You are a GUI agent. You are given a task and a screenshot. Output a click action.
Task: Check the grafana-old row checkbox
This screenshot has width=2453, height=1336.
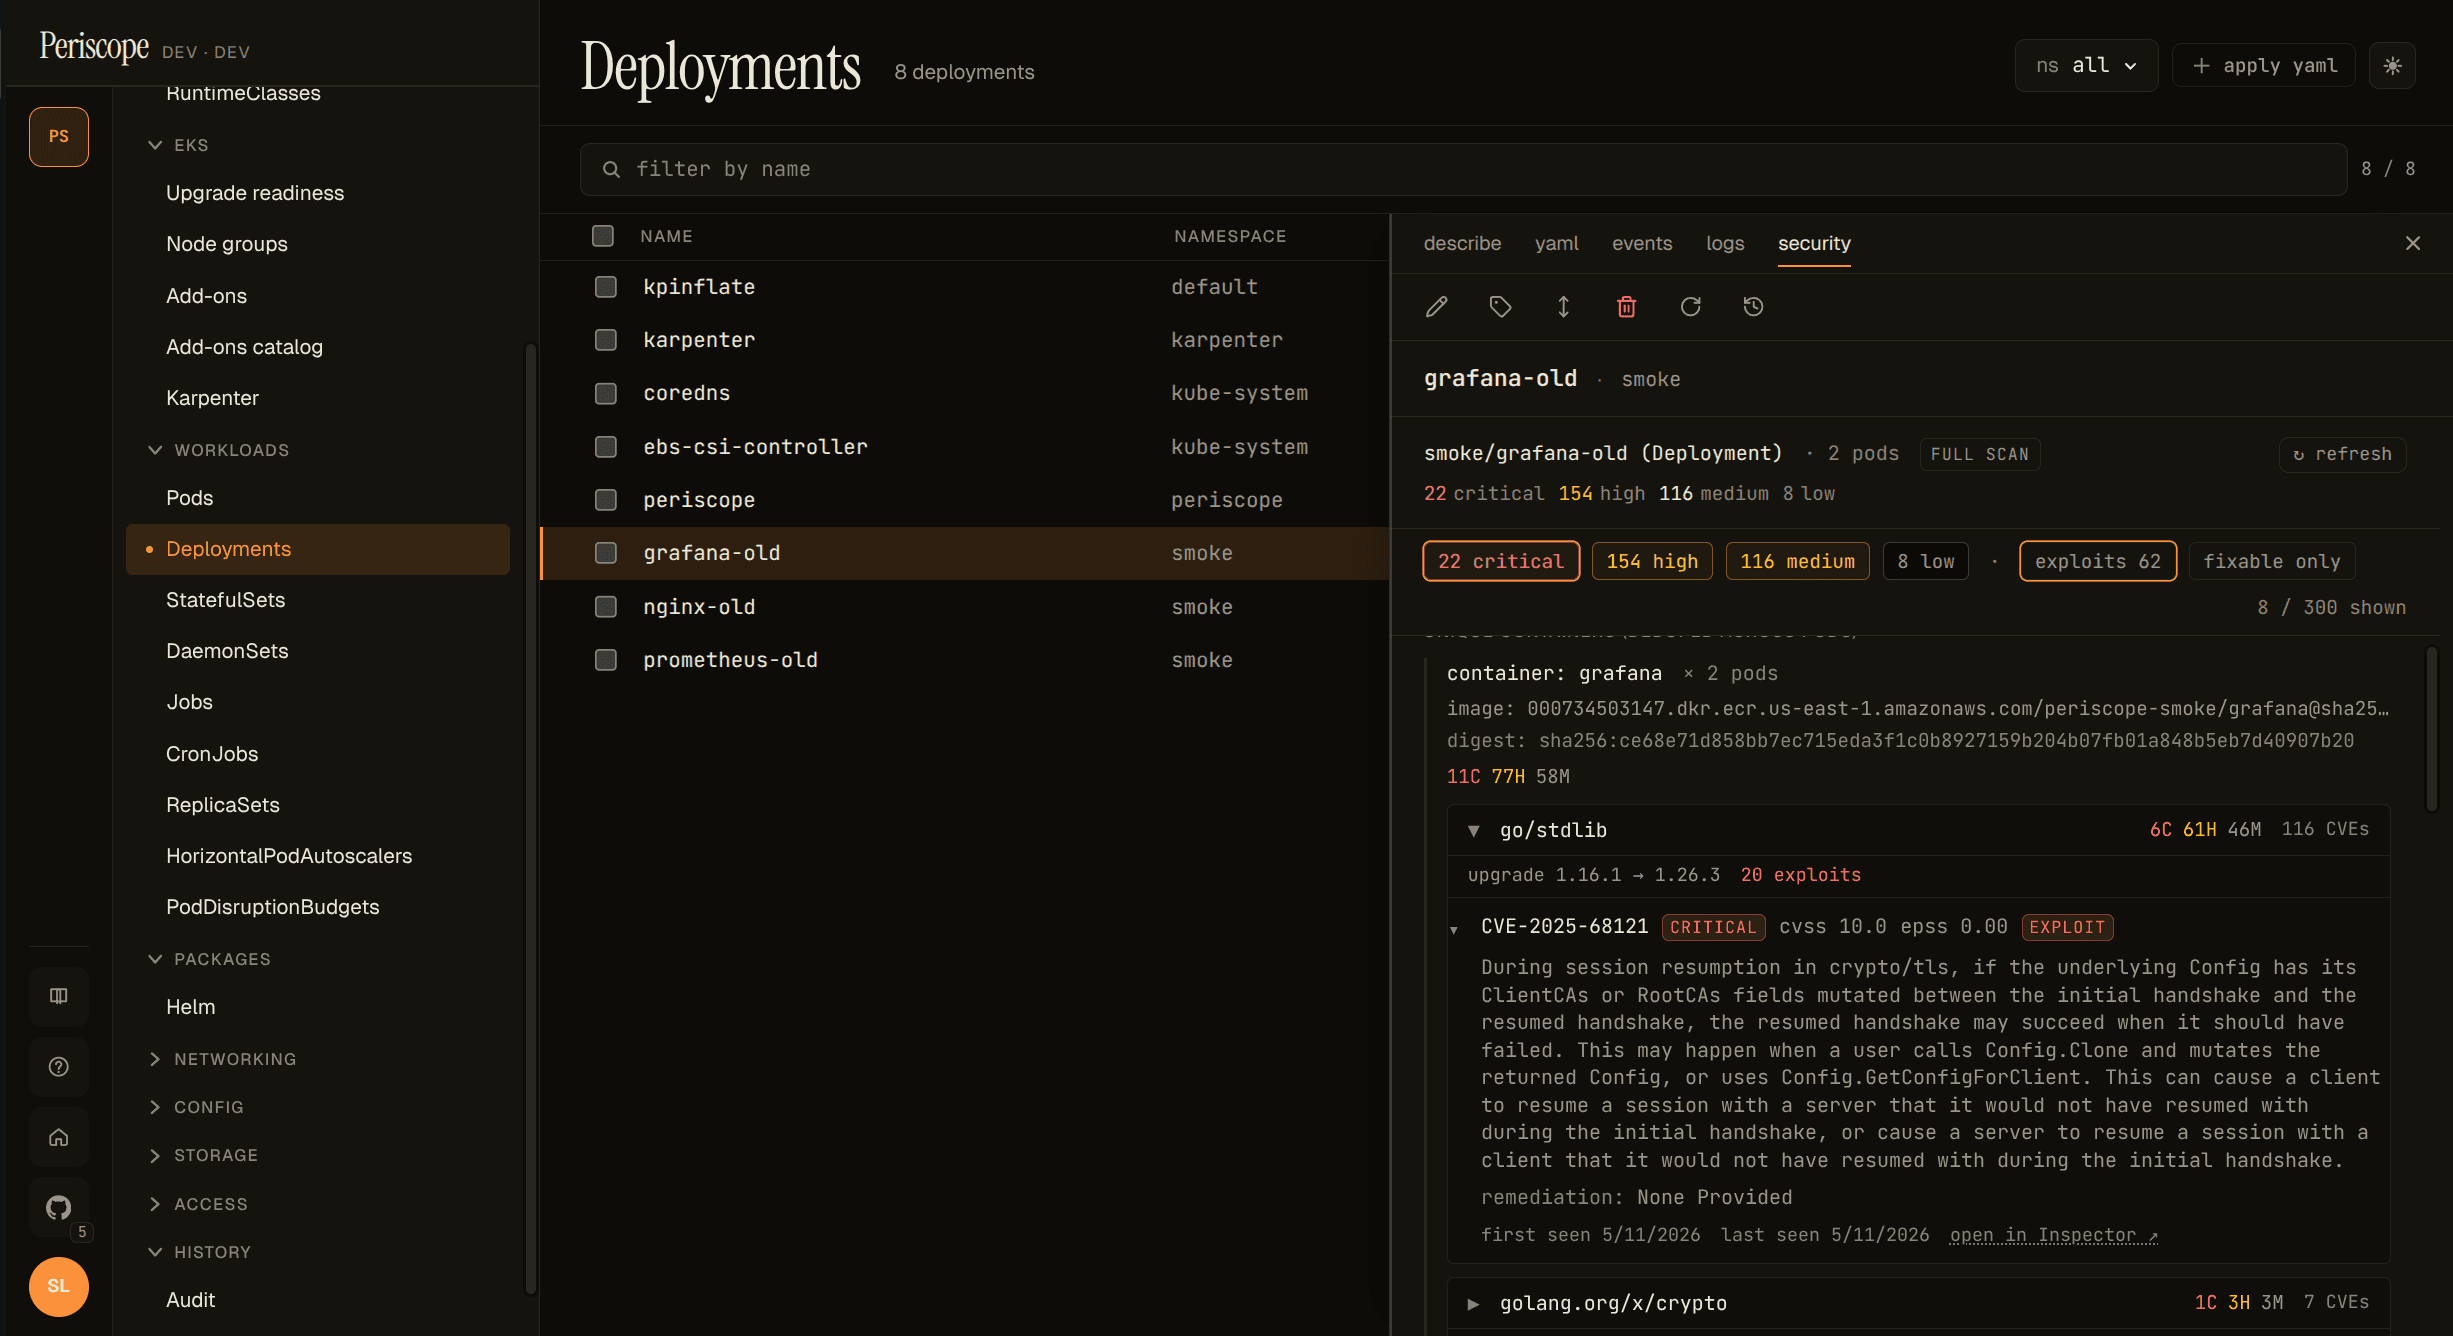606,553
